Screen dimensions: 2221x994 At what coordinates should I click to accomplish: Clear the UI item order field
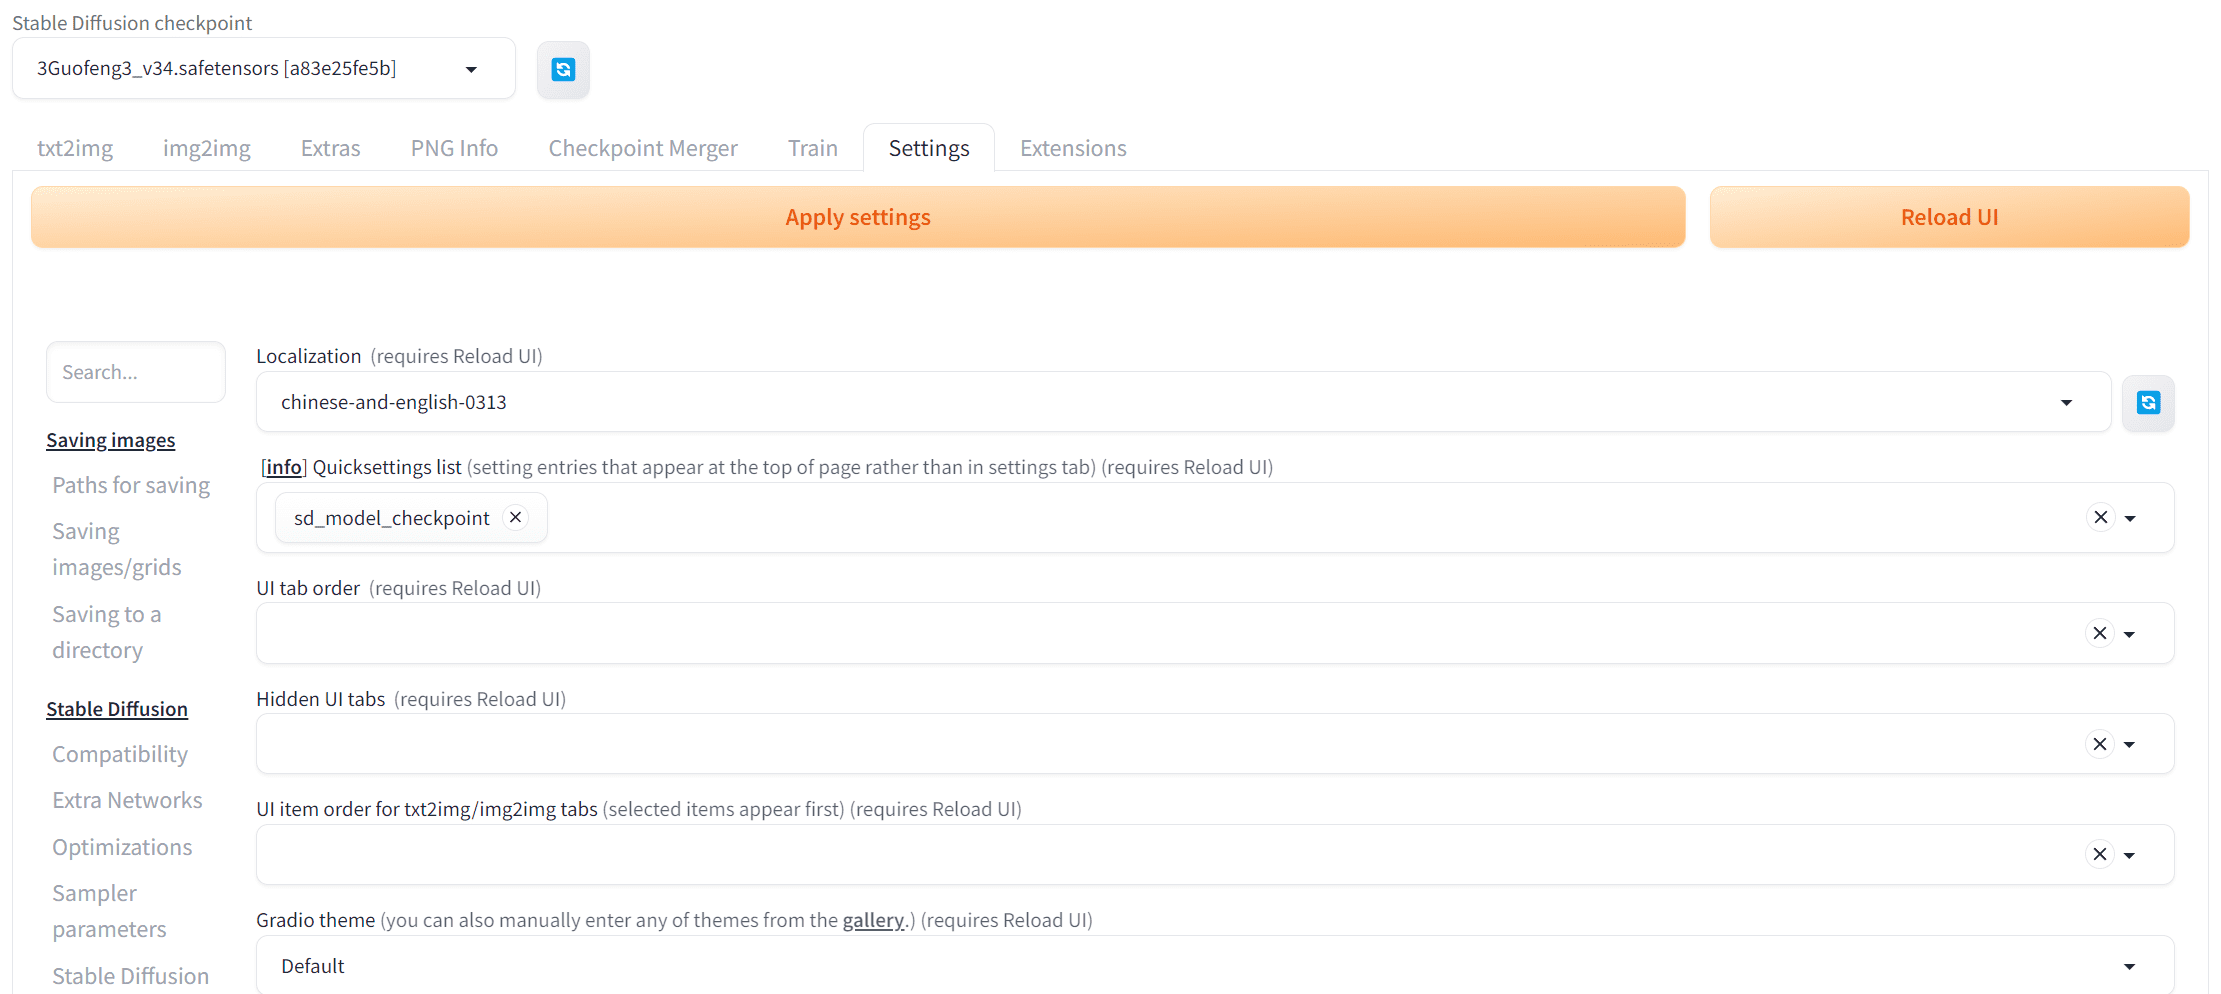click(x=2100, y=855)
